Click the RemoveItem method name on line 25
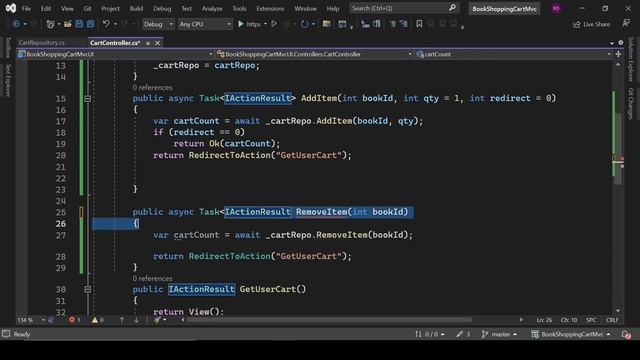Viewport: 640px width, 360px height. (x=322, y=212)
